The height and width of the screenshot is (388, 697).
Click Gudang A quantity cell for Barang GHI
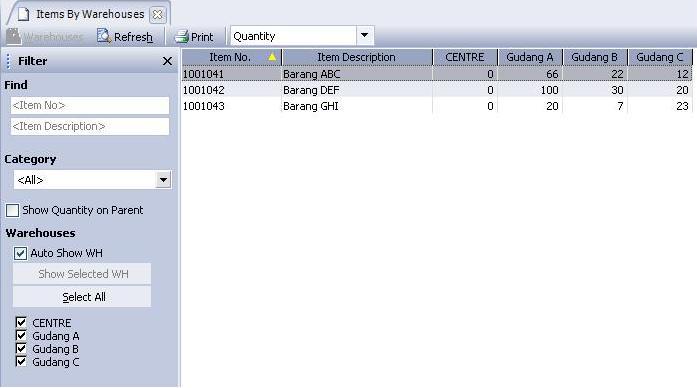point(530,106)
